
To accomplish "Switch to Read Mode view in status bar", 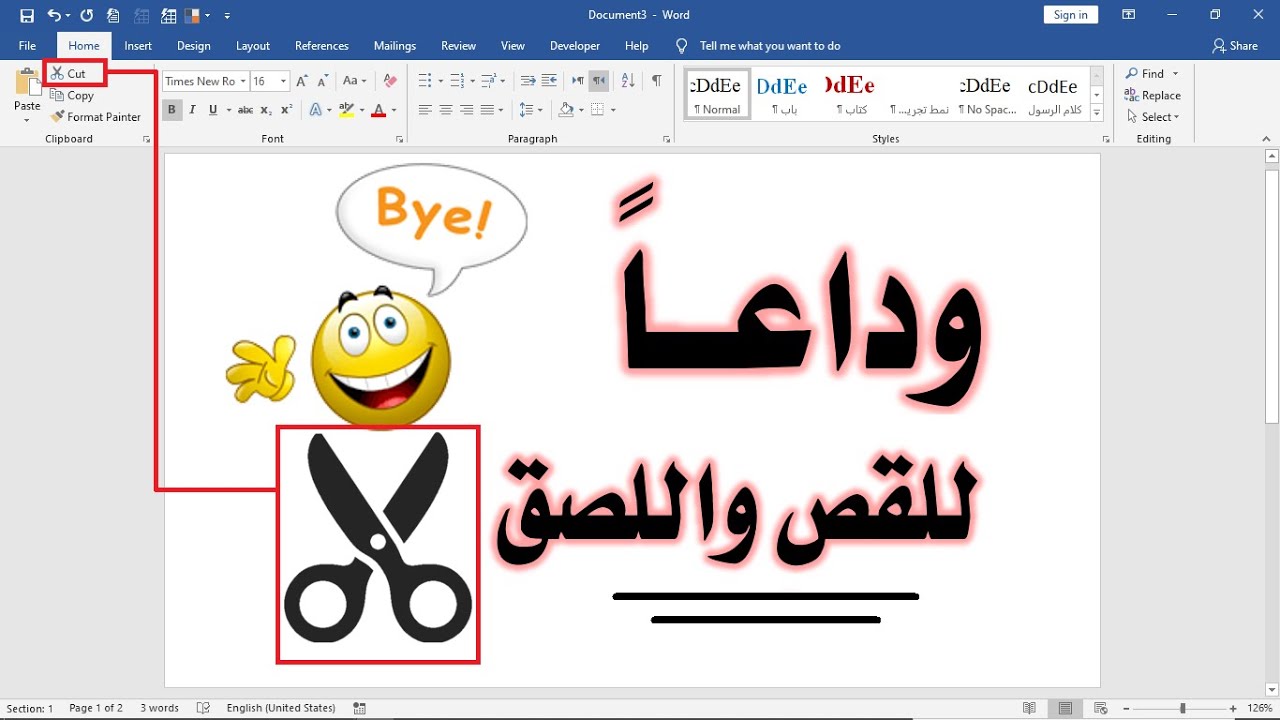I will pos(1029,708).
